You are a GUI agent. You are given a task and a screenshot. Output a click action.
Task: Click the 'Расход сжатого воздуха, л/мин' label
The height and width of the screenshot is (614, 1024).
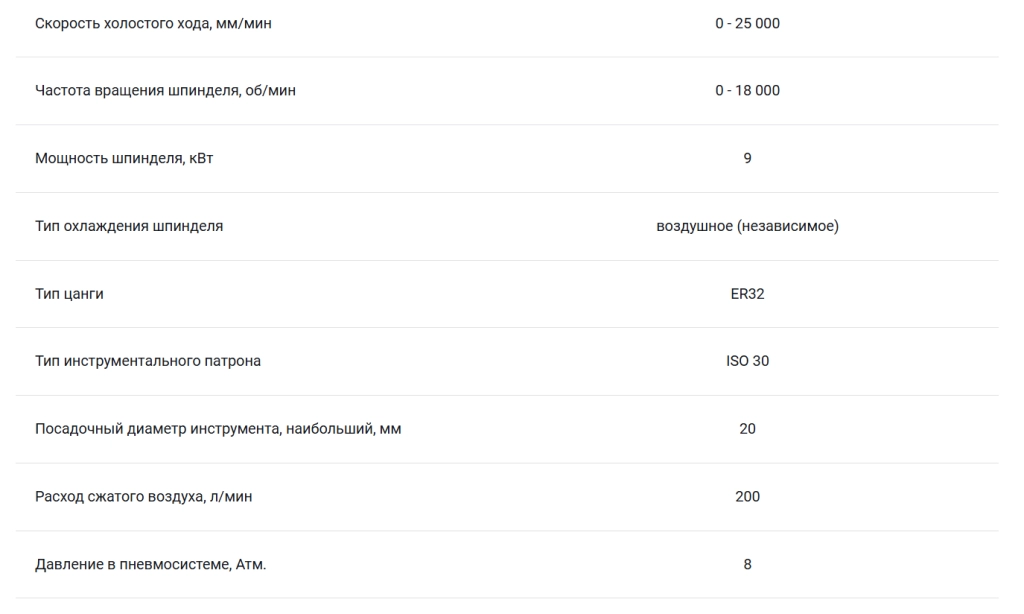tap(143, 497)
